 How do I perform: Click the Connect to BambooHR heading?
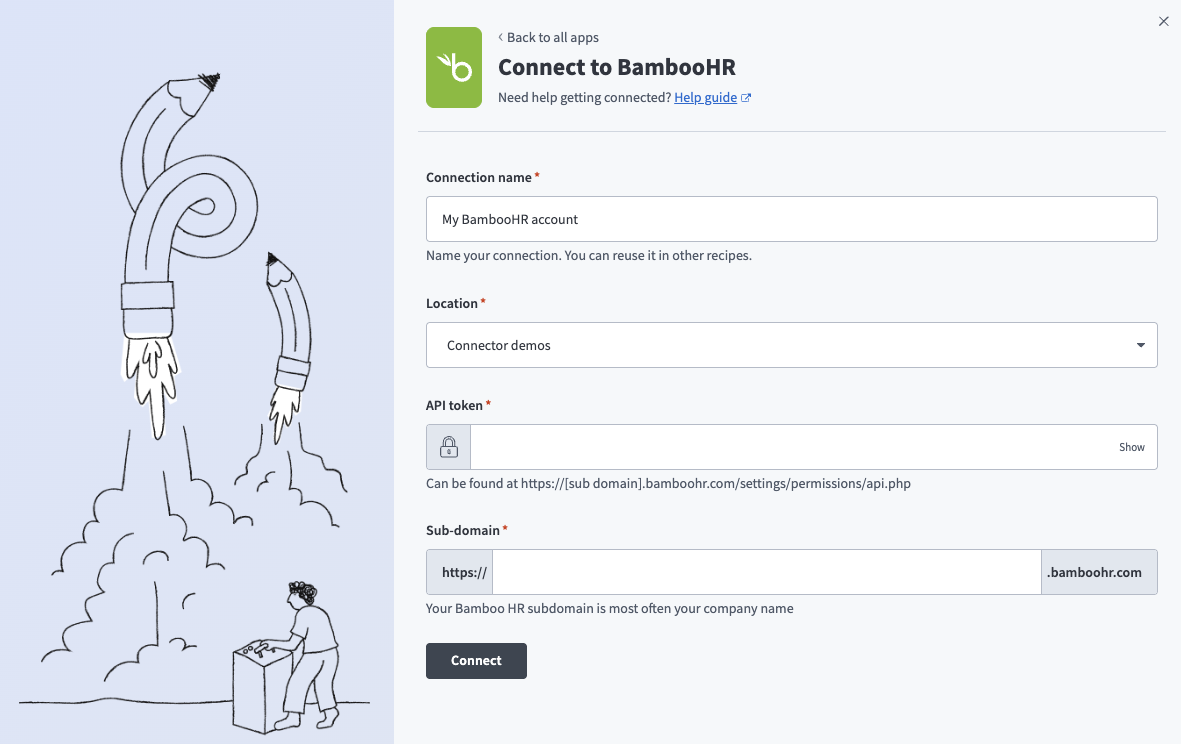(616, 67)
